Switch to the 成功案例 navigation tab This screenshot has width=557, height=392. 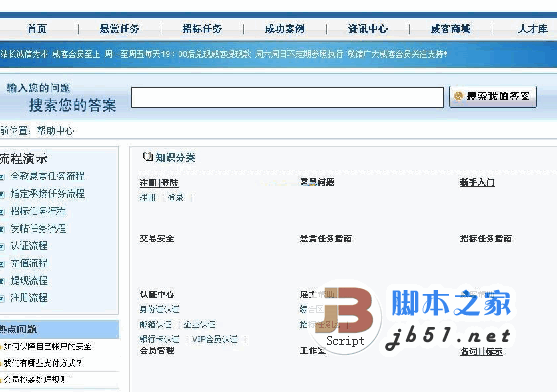point(285,28)
